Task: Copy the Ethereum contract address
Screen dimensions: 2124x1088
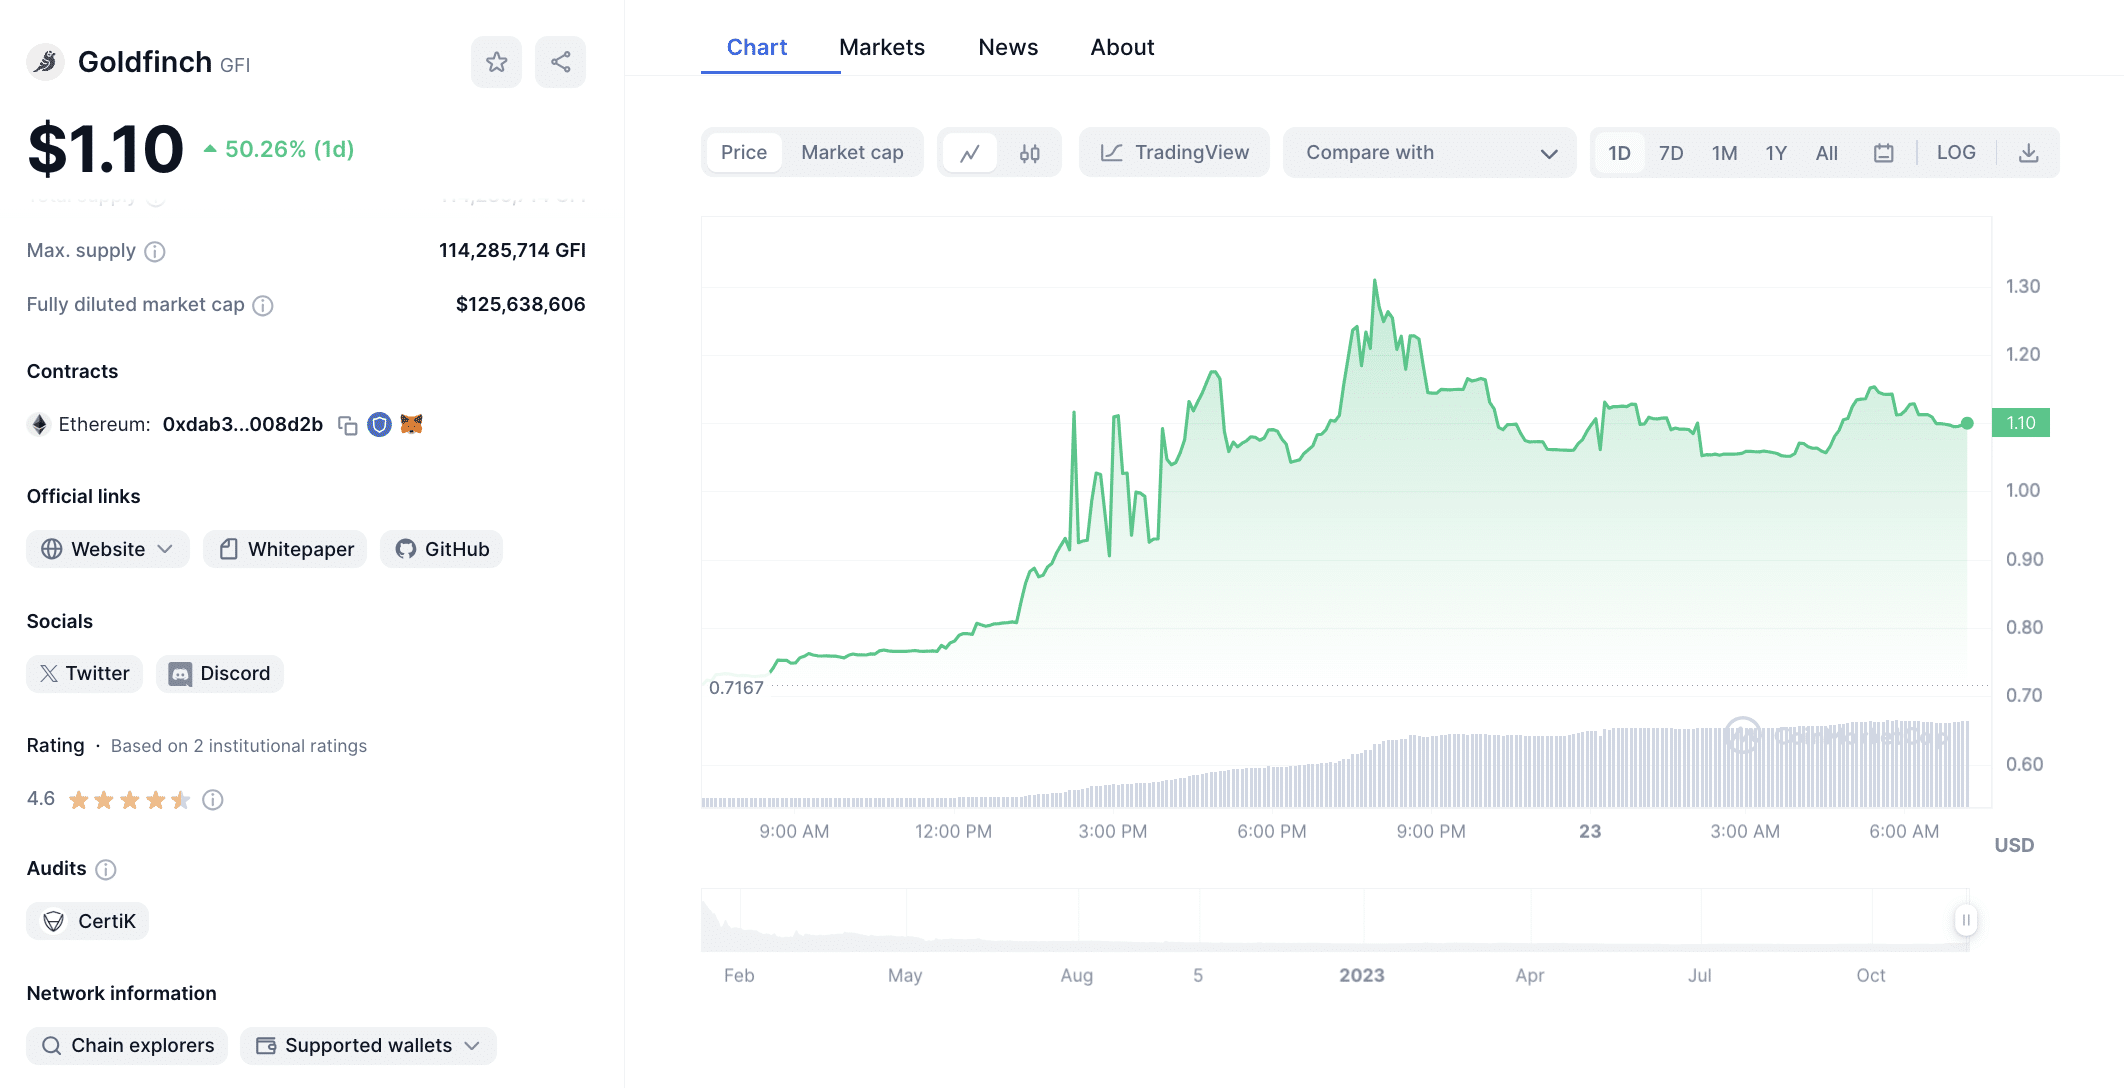Action: pos(348,425)
